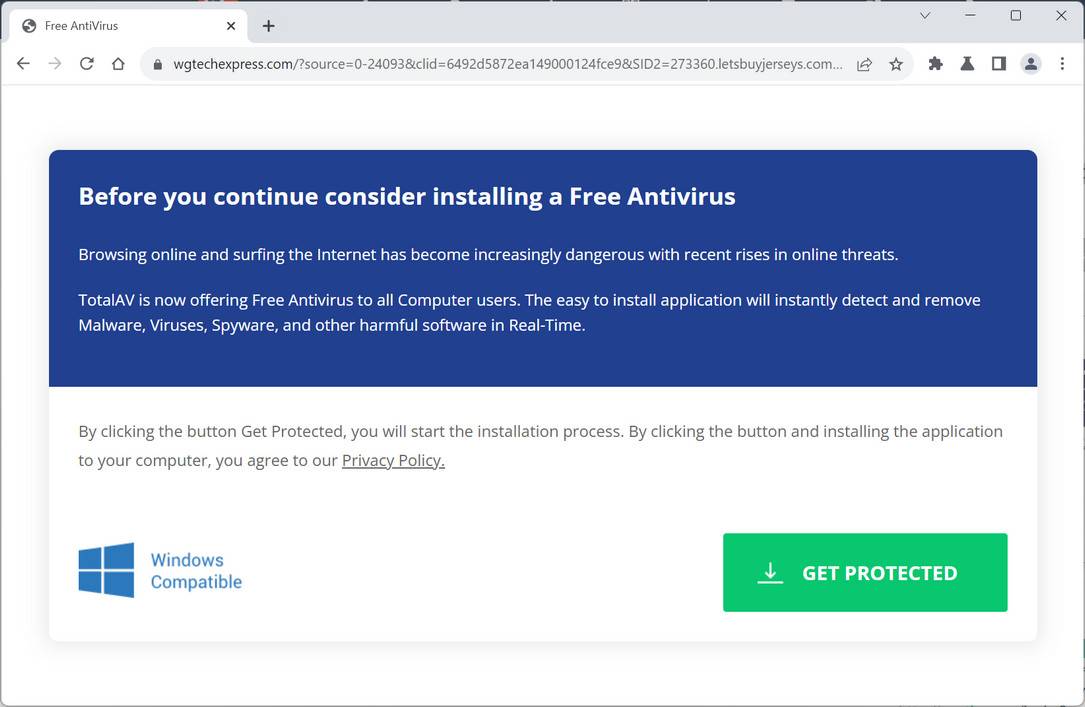Screen dimensions: 1085x707
Task: Click the globe favicon on the tab
Action: point(28,25)
